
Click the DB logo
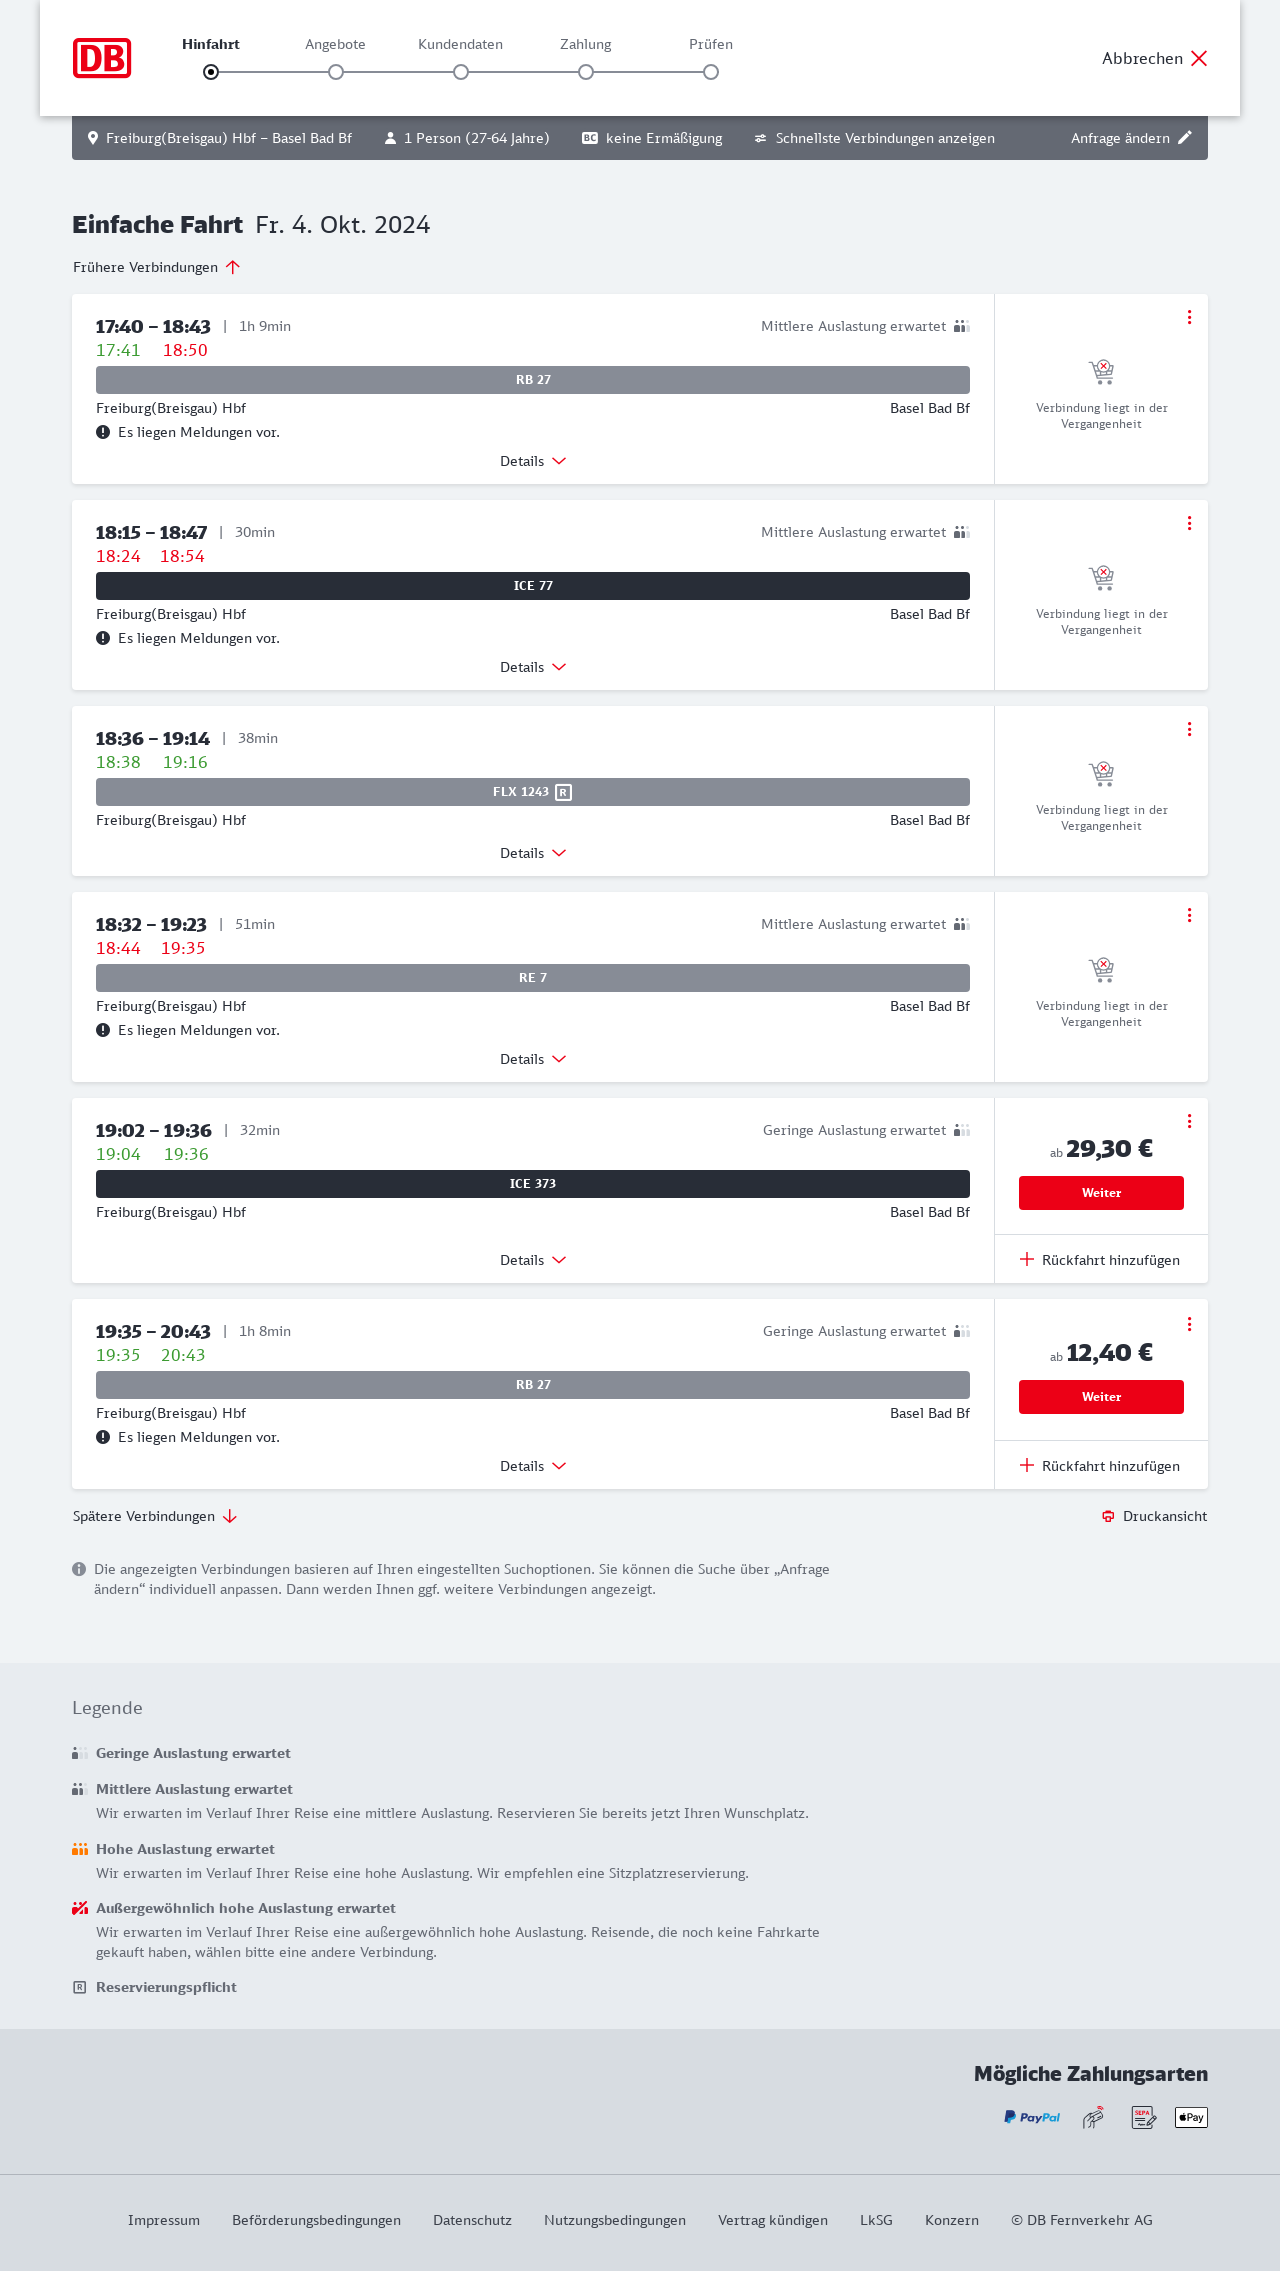click(102, 58)
